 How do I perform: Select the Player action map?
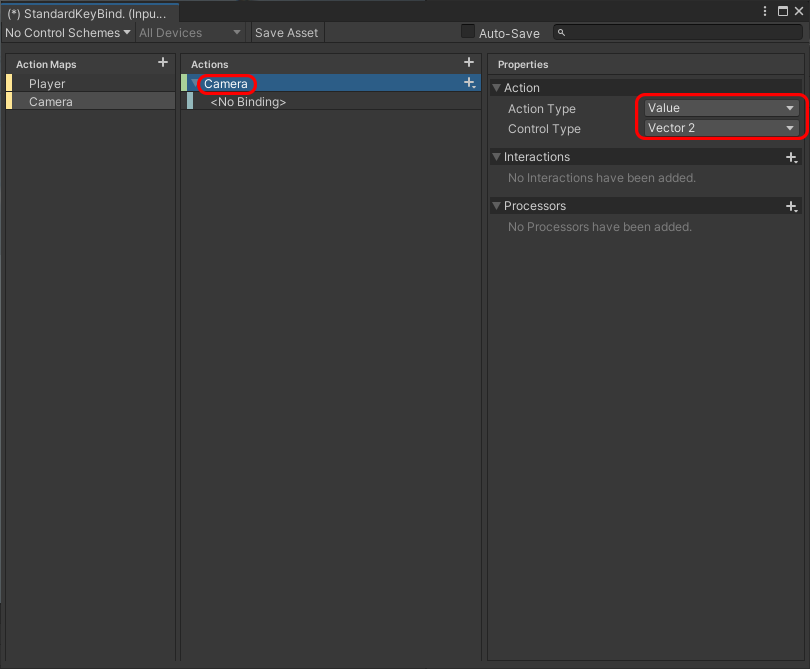pos(90,83)
